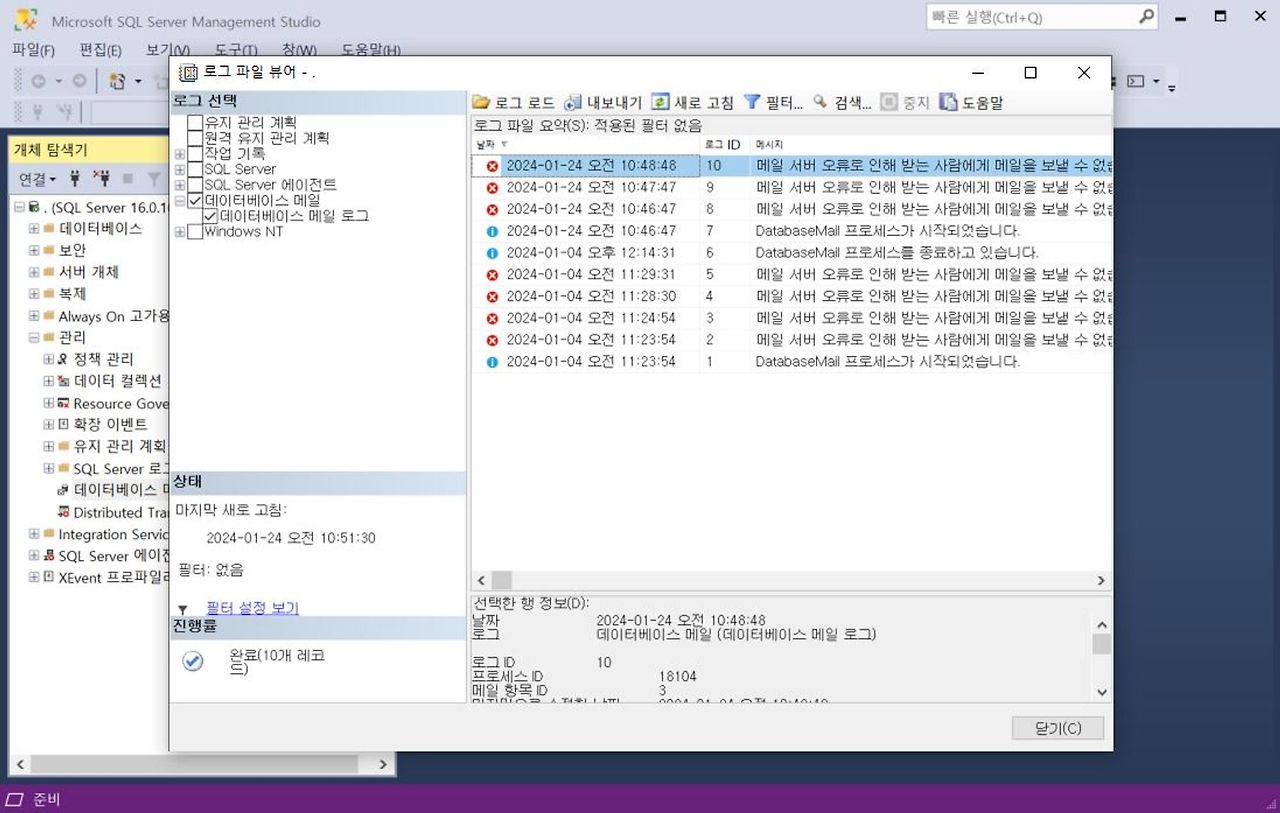Select the Distributed Tra... node in Object Explorer
The width and height of the screenshot is (1280, 813).
click(121, 513)
